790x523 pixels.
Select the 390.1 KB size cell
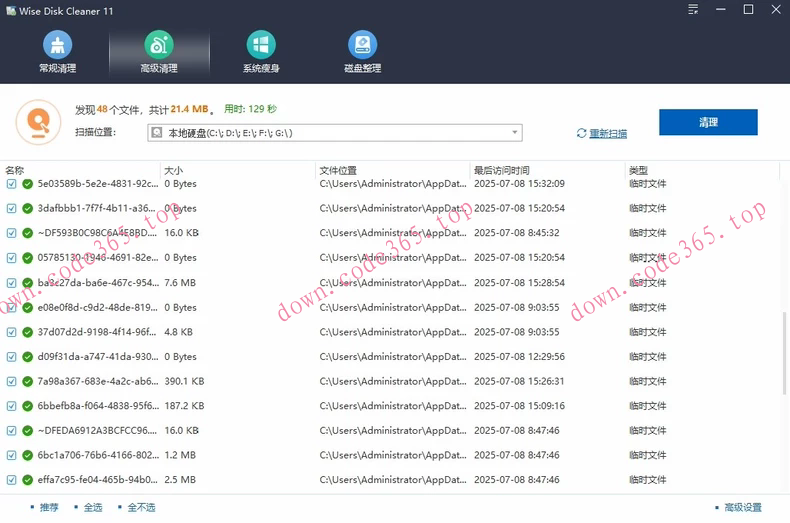click(184, 381)
